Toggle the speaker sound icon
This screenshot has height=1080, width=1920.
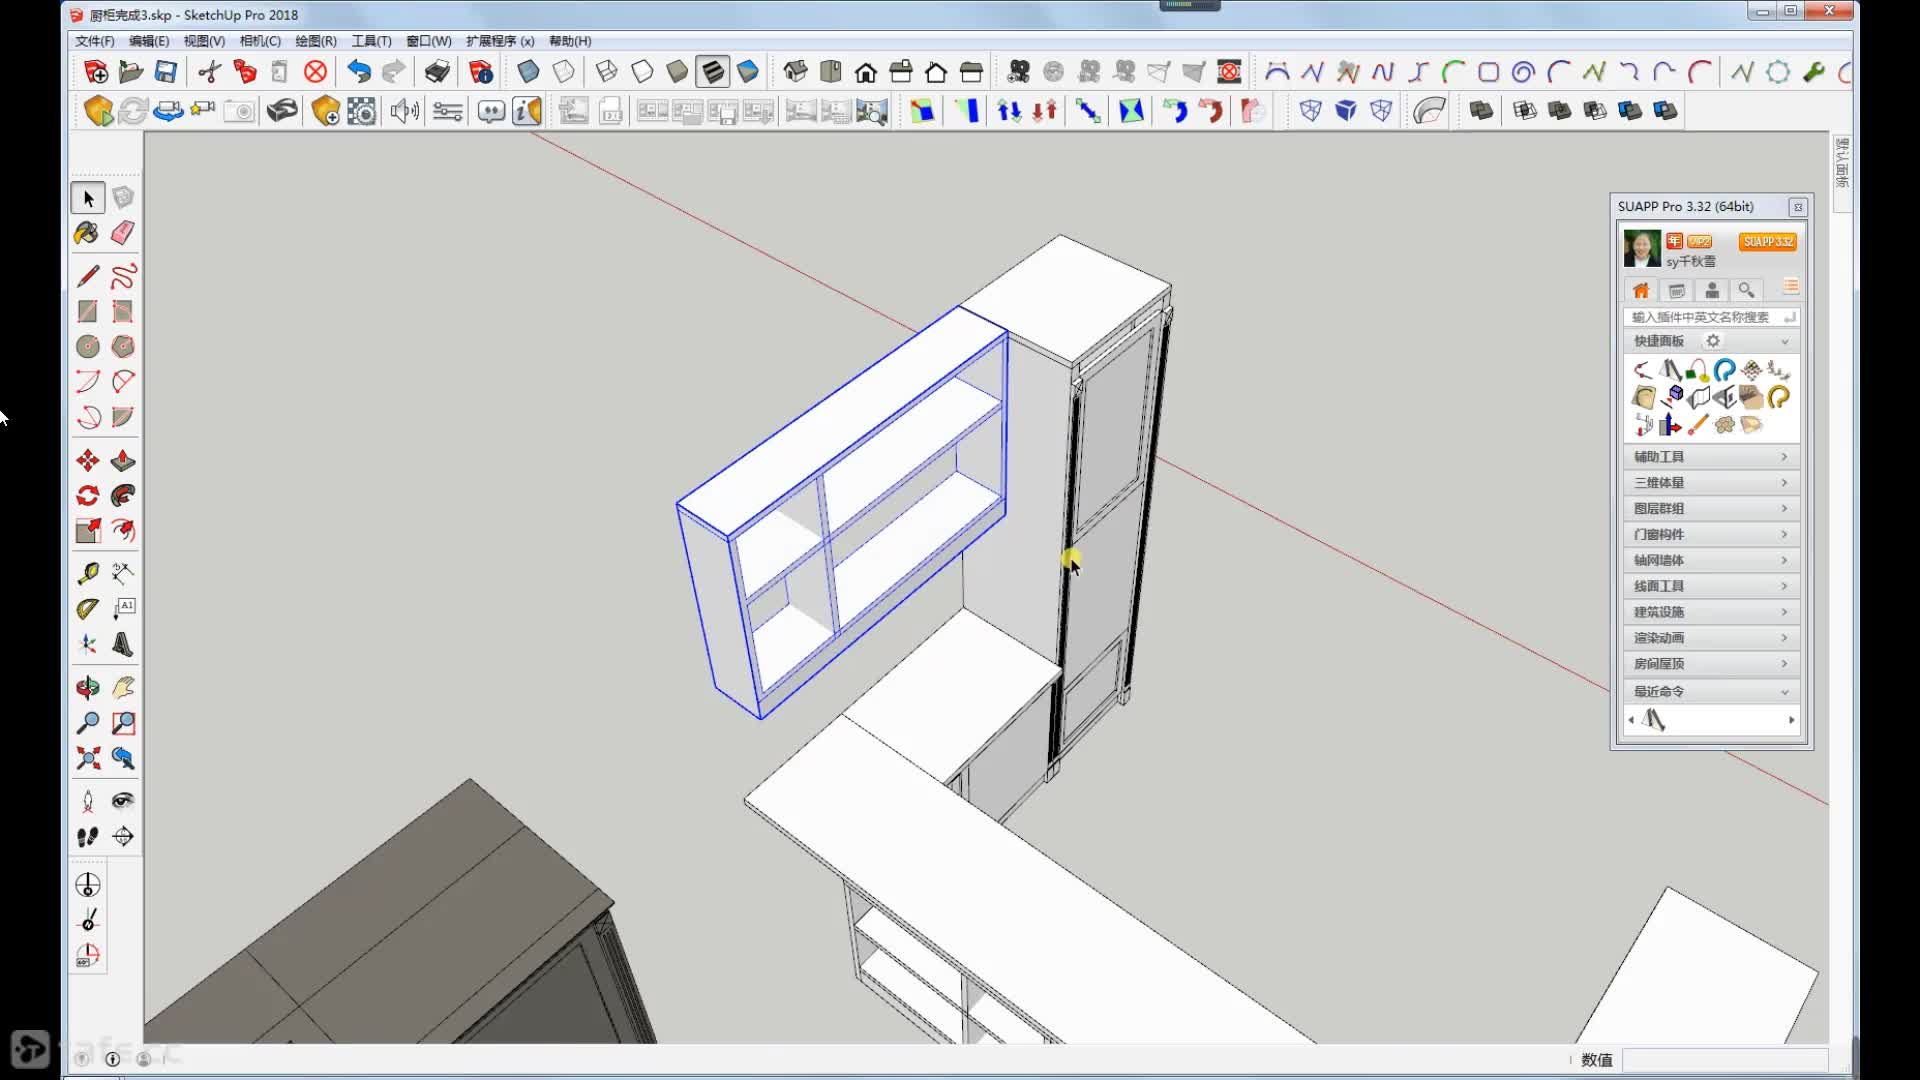[405, 110]
